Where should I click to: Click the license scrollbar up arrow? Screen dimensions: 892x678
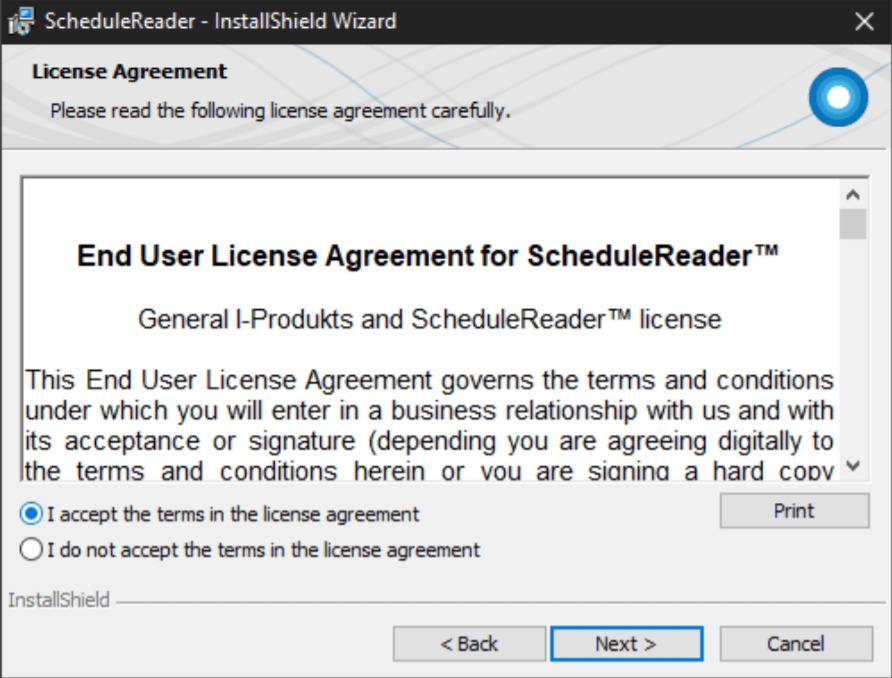click(x=853, y=195)
